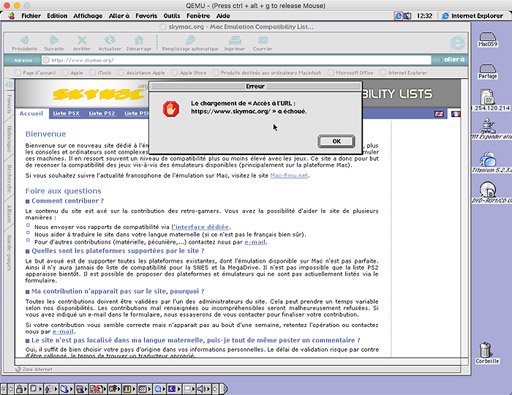
Task: Open the Aller à menu
Action: click(119, 16)
